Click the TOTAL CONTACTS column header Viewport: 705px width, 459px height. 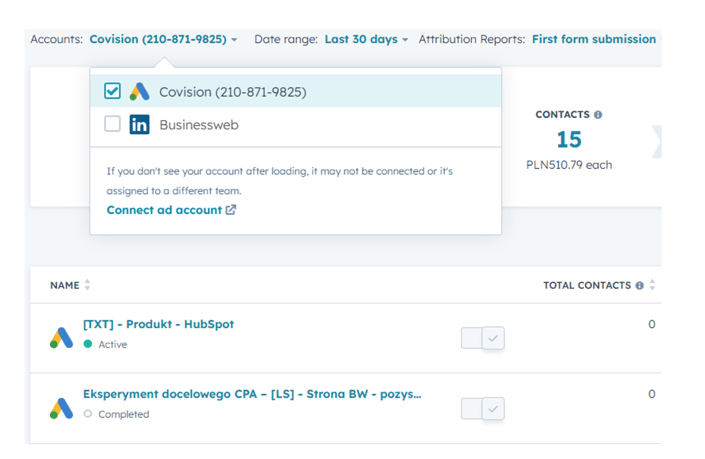point(587,285)
